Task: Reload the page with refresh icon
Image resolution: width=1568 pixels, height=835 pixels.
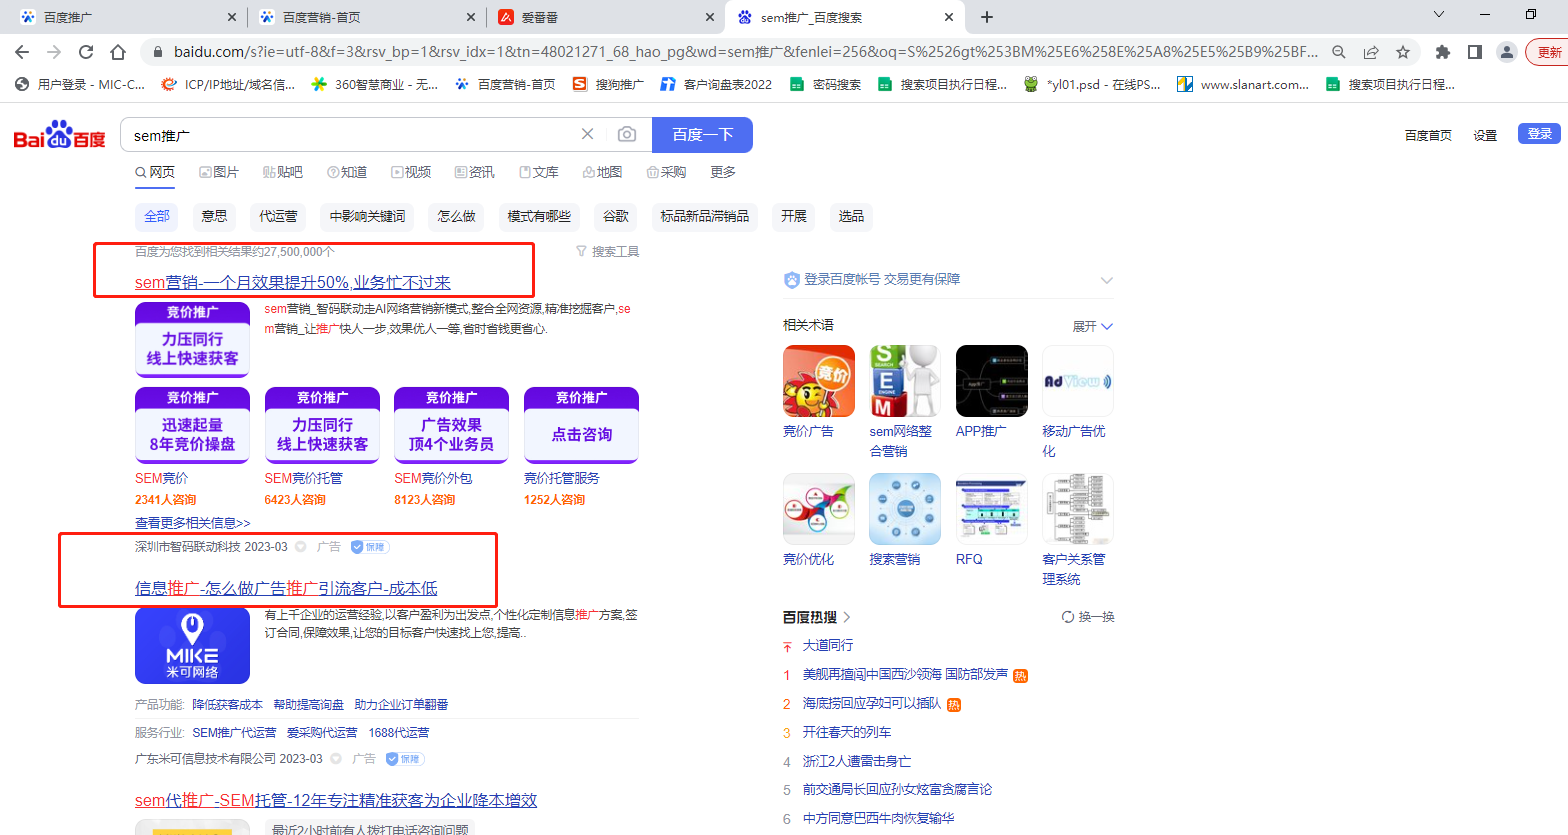Action: click(86, 52)
